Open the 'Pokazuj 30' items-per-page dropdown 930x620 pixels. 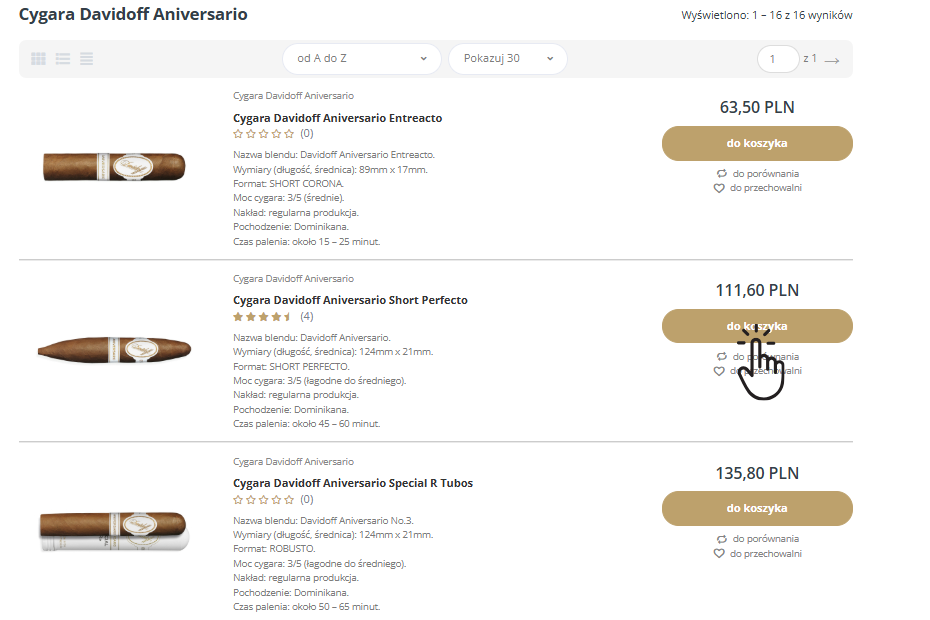507,59
